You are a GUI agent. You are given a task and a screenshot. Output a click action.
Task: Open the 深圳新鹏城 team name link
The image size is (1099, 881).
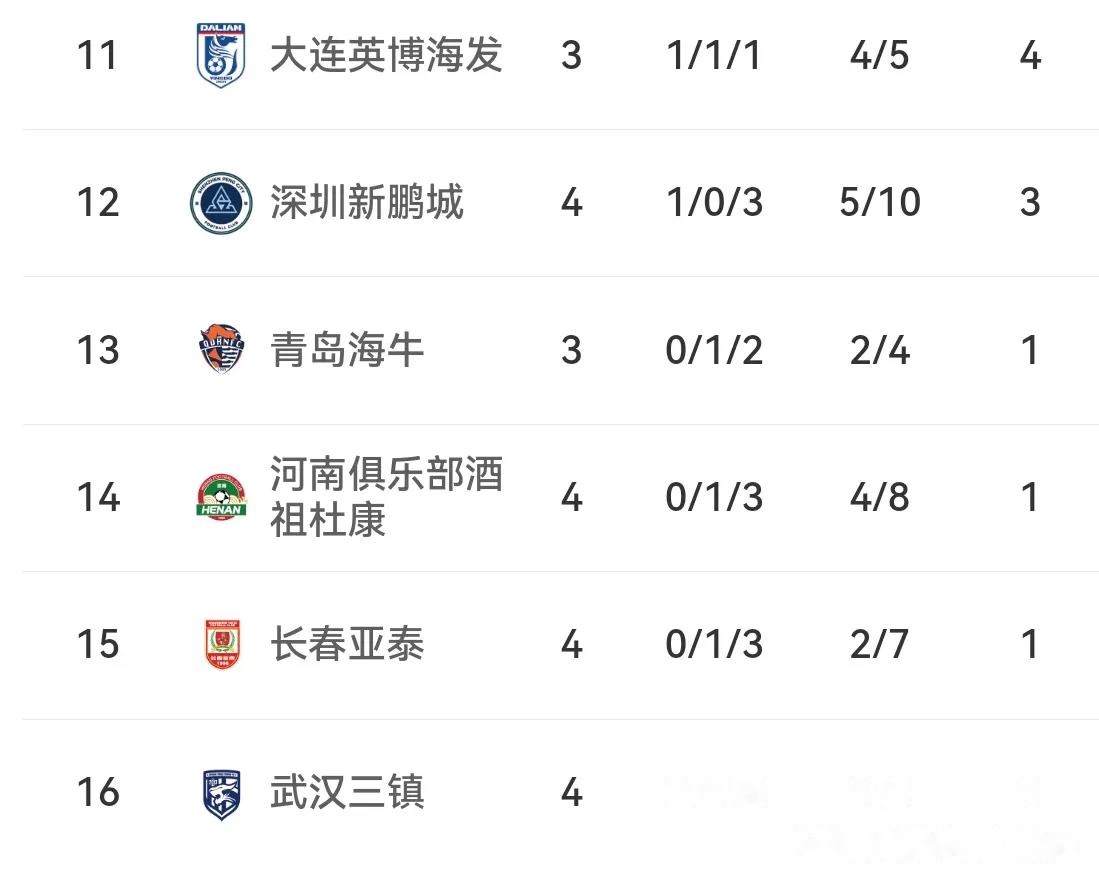click(x=367, y=203)
